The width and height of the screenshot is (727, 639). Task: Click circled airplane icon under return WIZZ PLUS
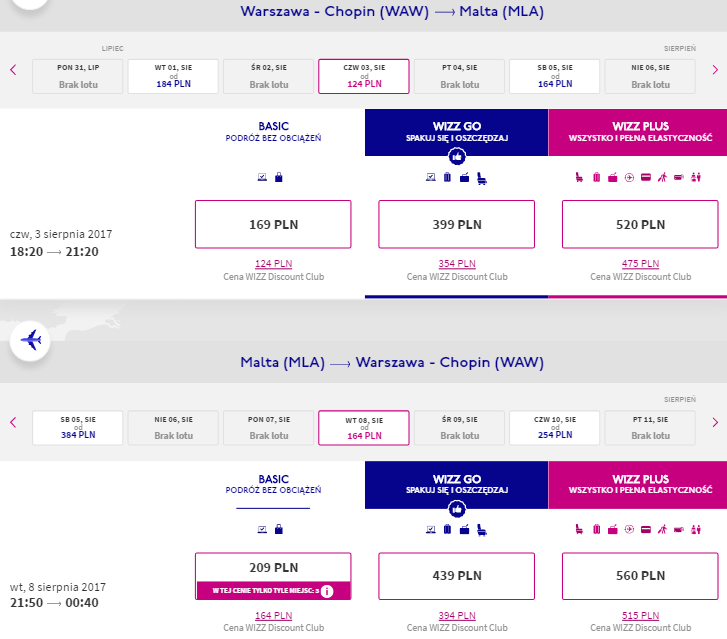pyautogui.click(x=629, y=529)
